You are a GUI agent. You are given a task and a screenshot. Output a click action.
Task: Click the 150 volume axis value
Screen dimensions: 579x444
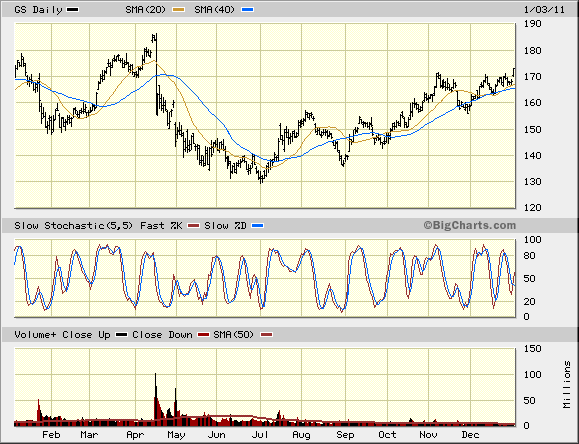[532, 349]
